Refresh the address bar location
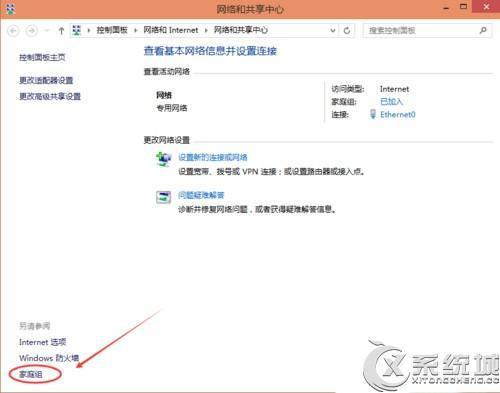The image size is (500, 393). click(x=347, y=31)
